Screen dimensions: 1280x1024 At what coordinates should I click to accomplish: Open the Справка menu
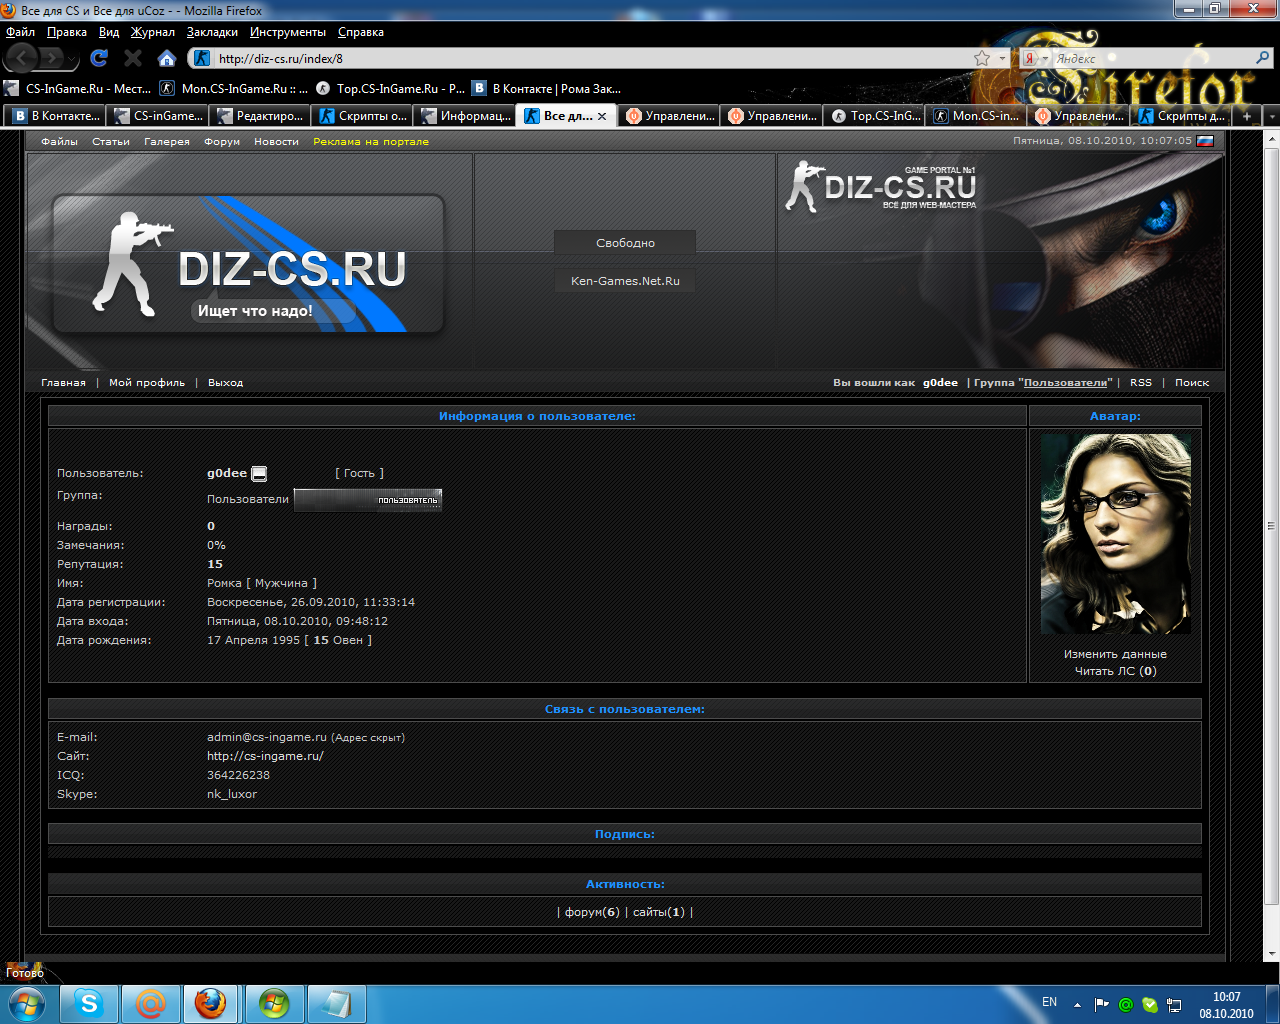[x=361, y=32]
